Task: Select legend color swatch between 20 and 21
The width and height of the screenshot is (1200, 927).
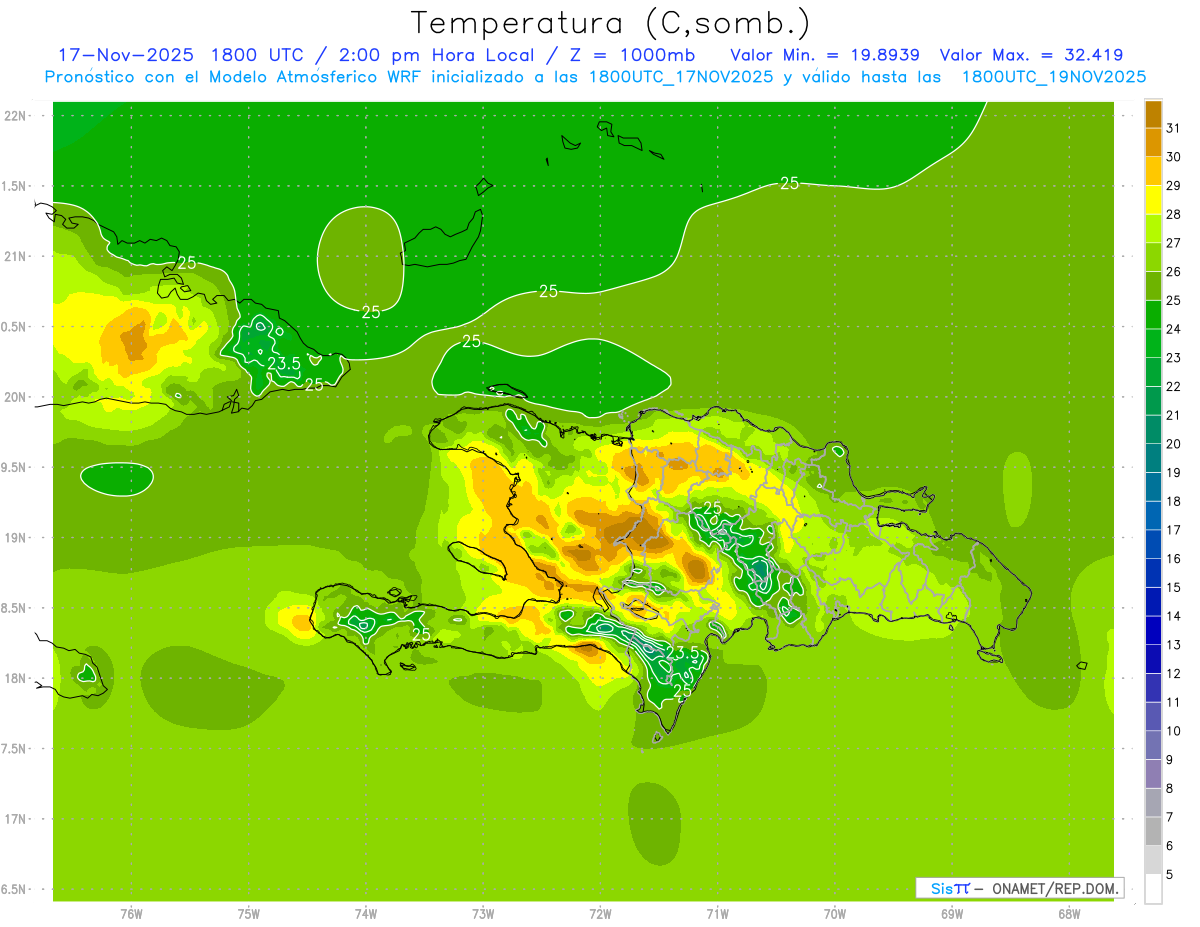Action: point(1153,429)
